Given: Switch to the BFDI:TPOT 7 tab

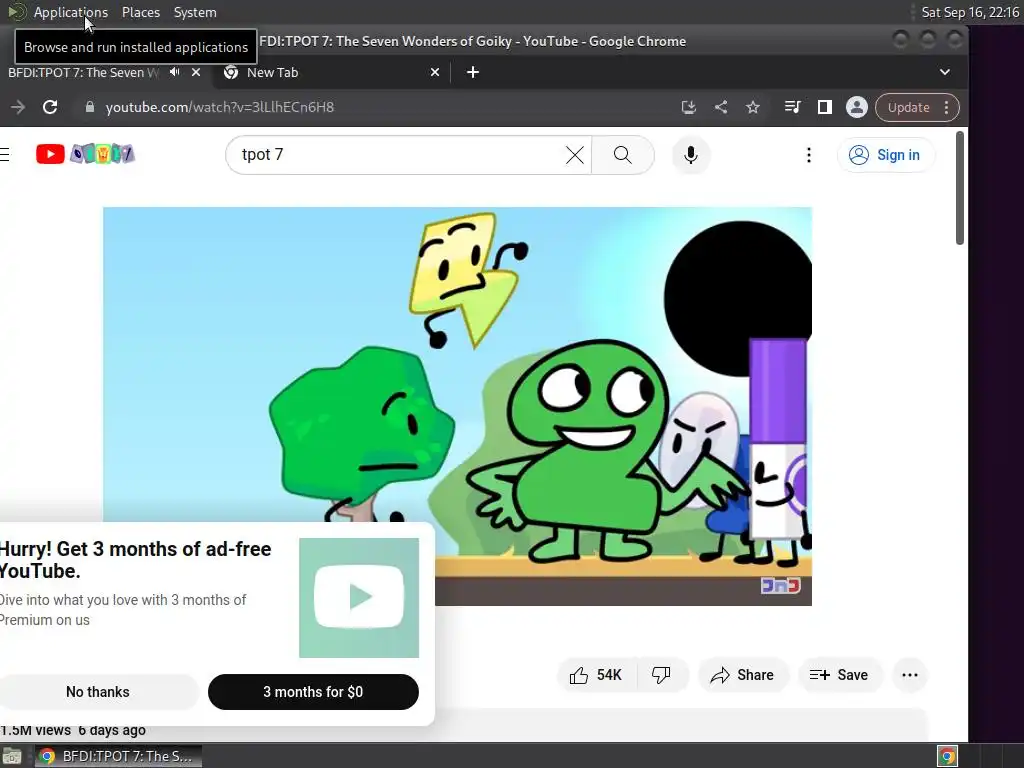Looking at the screenshot, I should coord(104,72).
